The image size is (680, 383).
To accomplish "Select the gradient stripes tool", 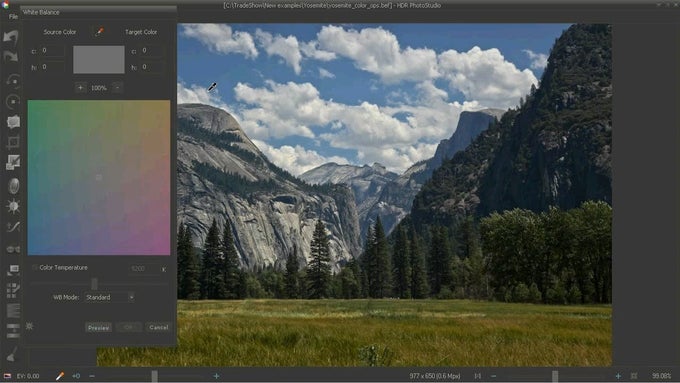I will tap(13, 311).
